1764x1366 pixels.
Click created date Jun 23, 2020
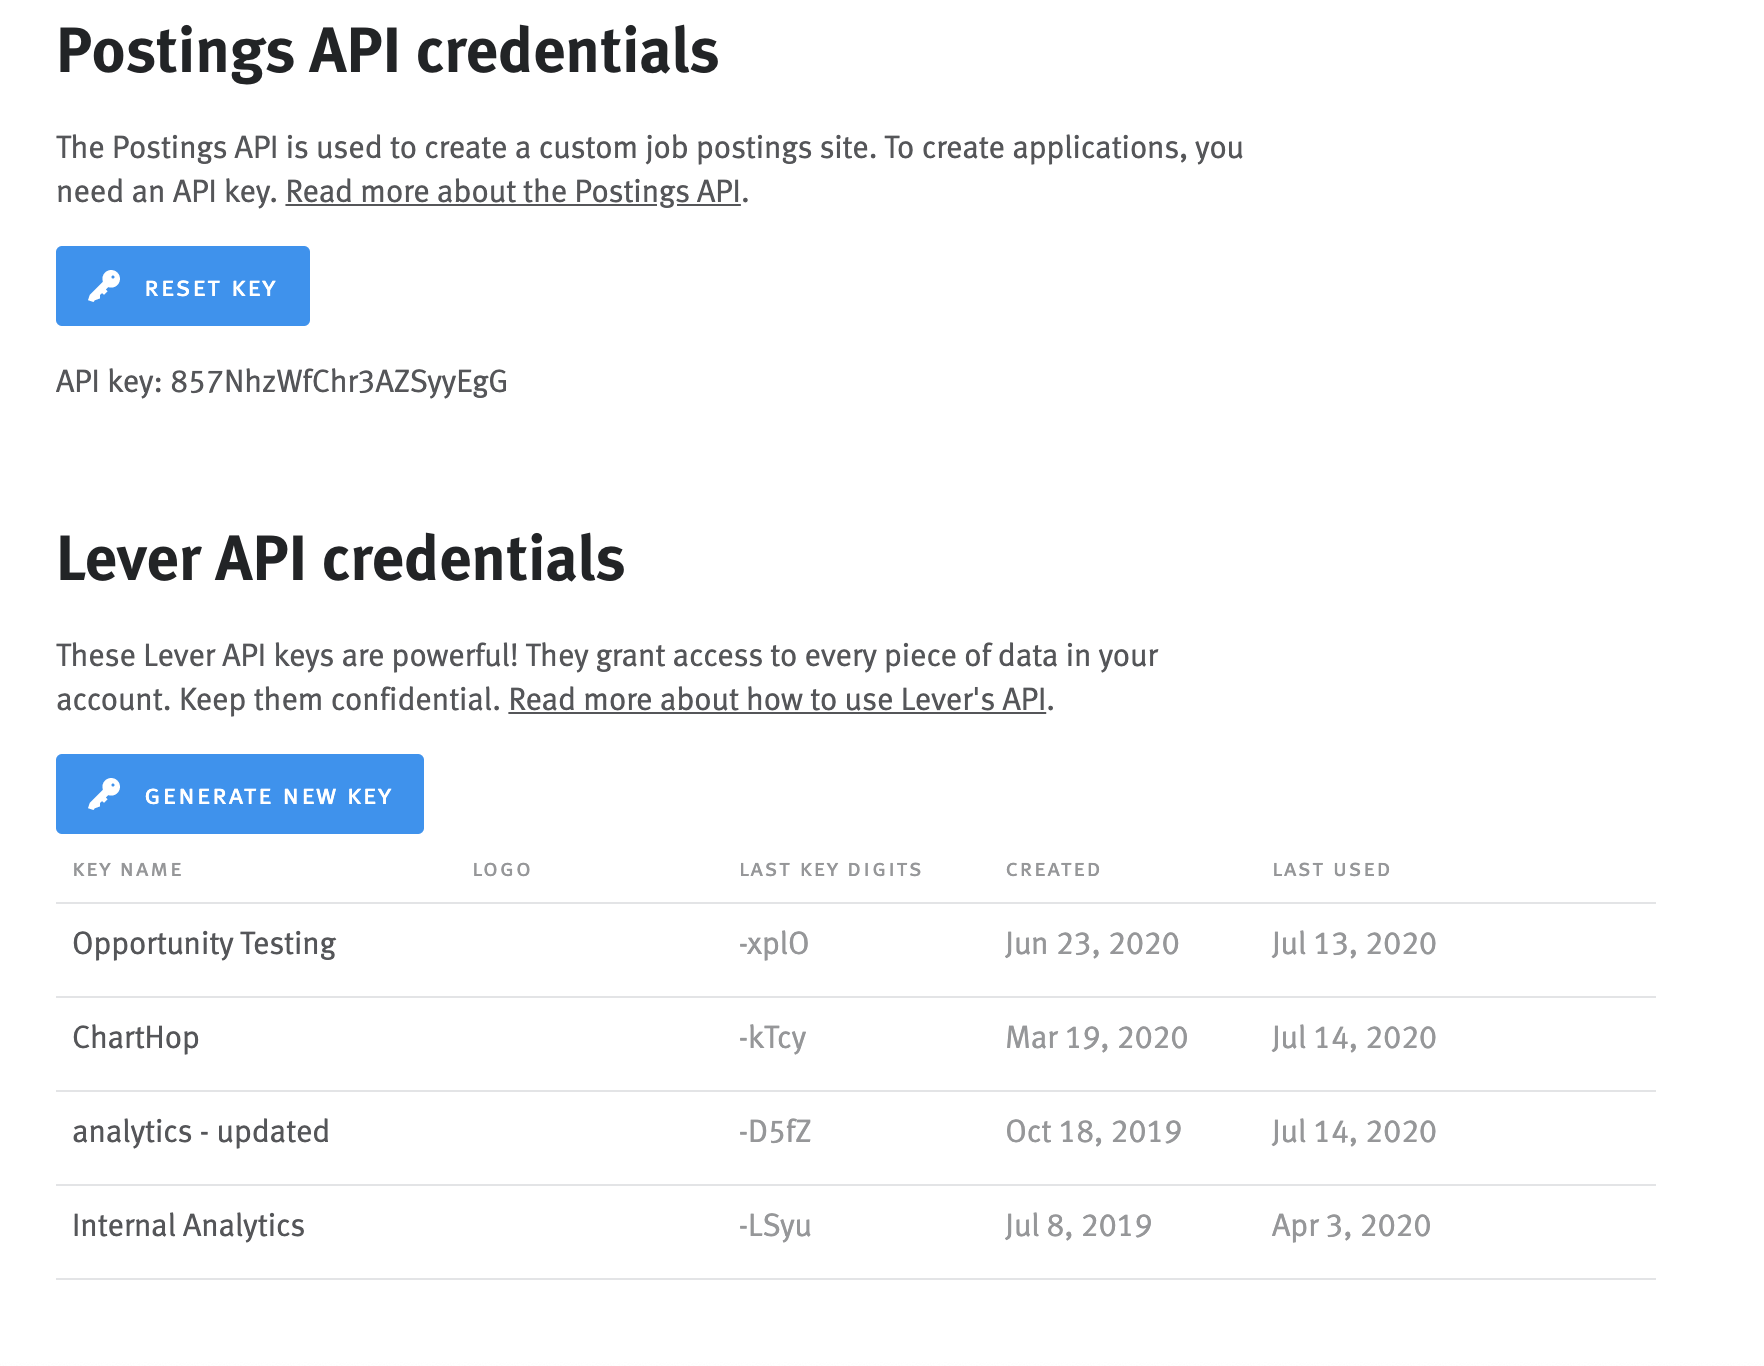point(1093,944)
